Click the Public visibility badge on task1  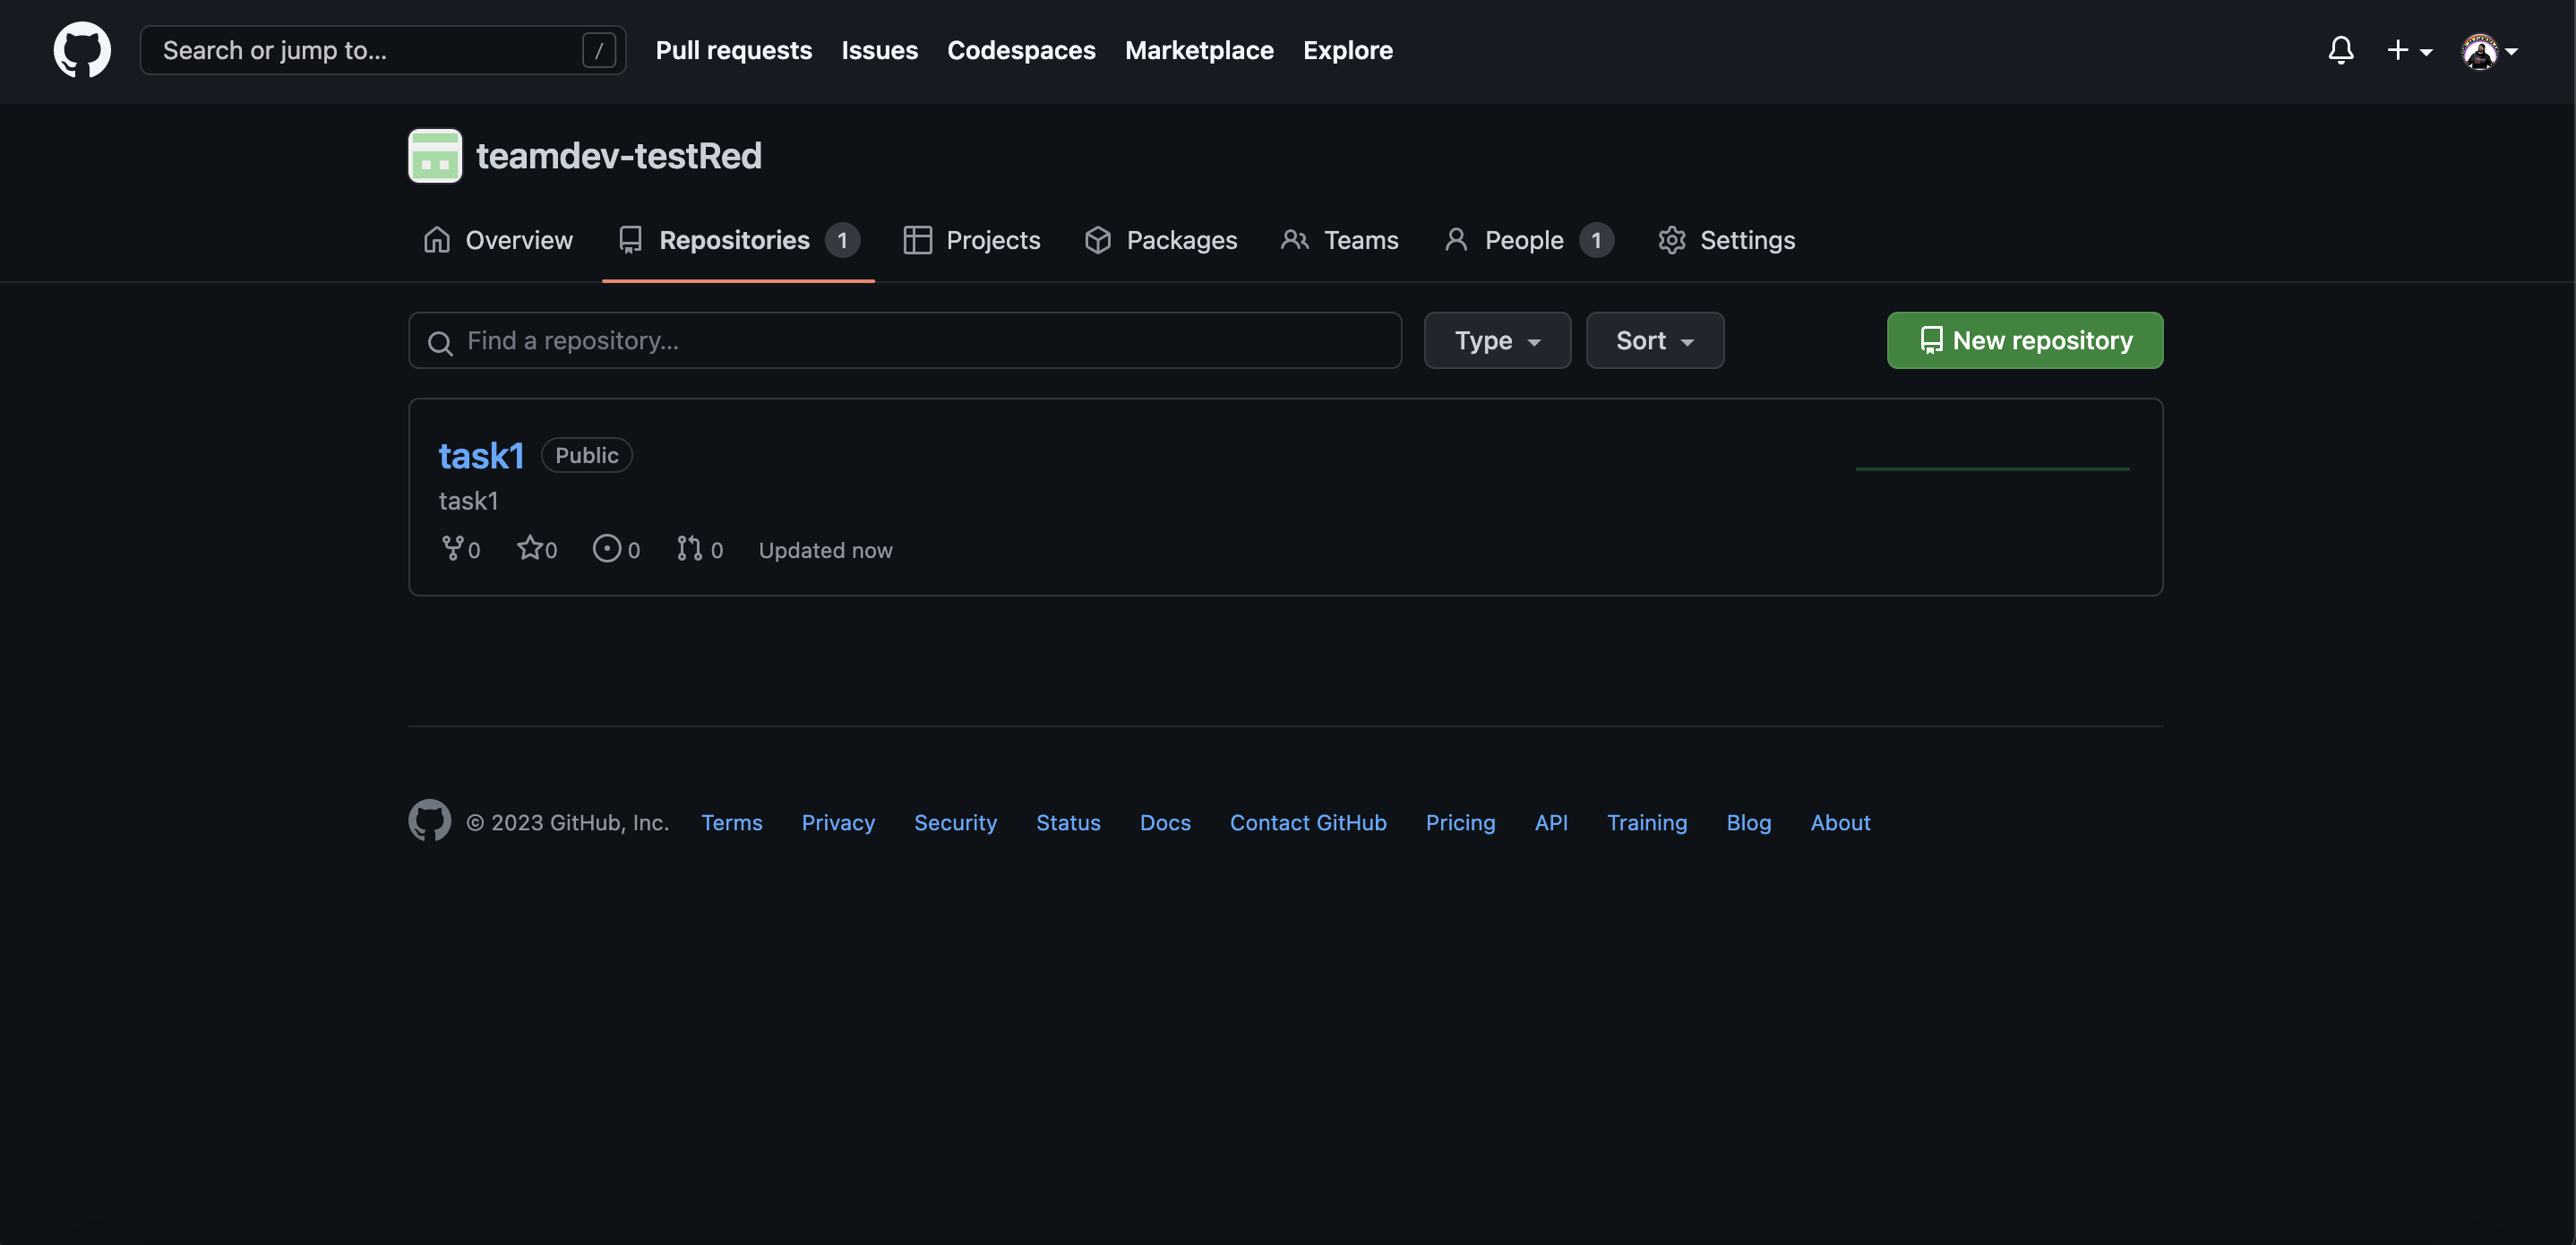pos(586,454)
